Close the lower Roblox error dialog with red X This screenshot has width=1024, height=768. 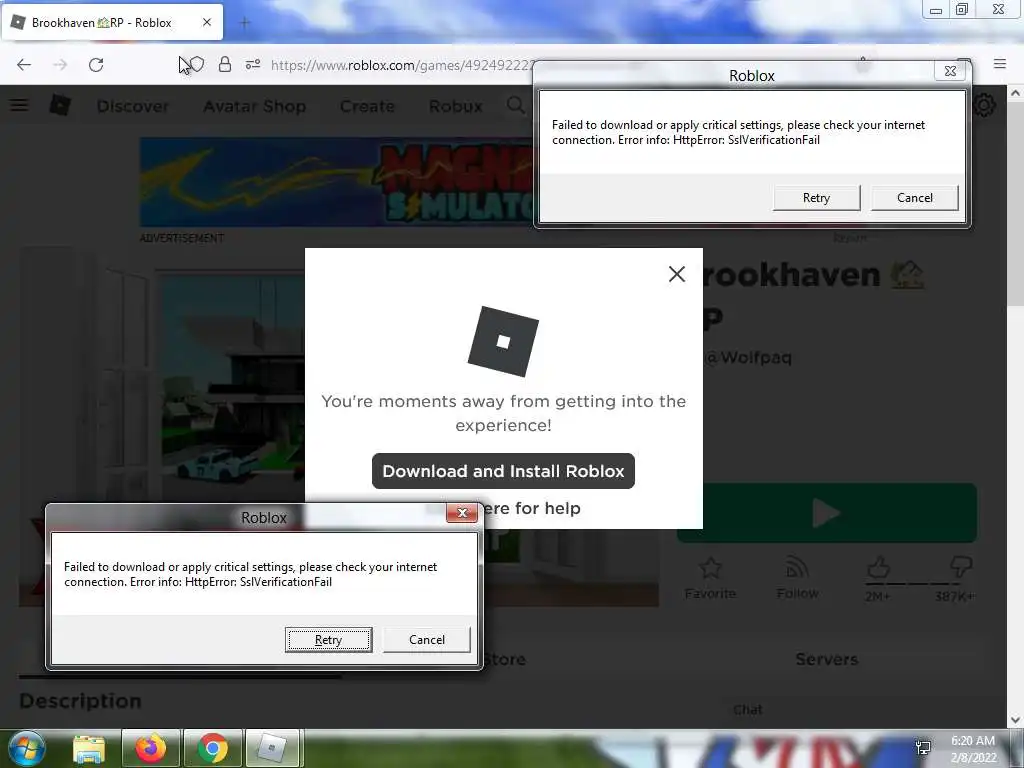pos(462,513)
